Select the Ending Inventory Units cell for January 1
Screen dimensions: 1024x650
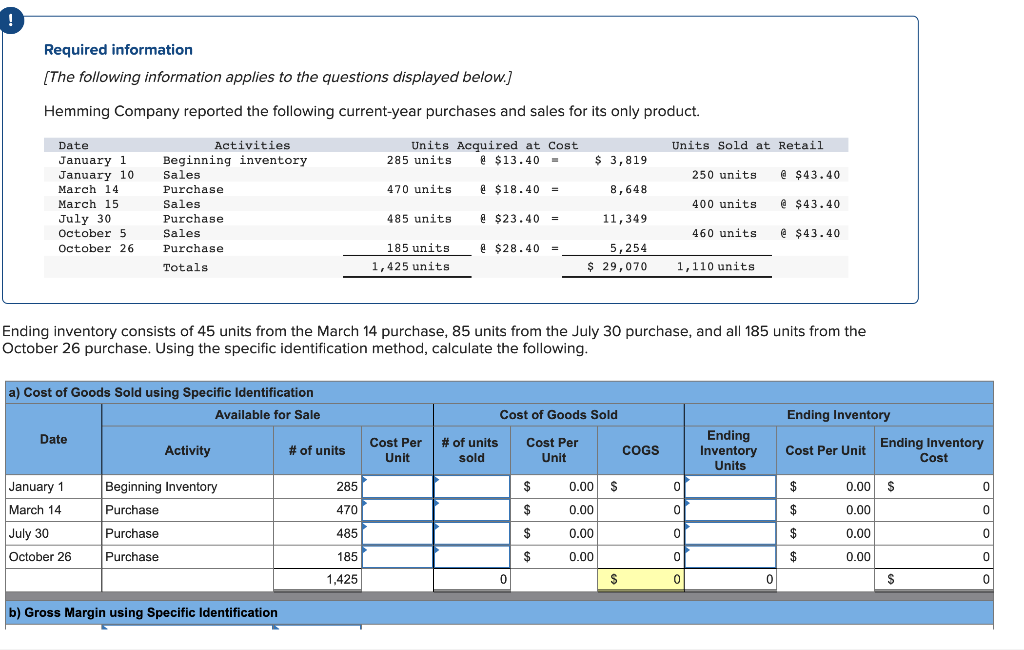tap(728, 487)
